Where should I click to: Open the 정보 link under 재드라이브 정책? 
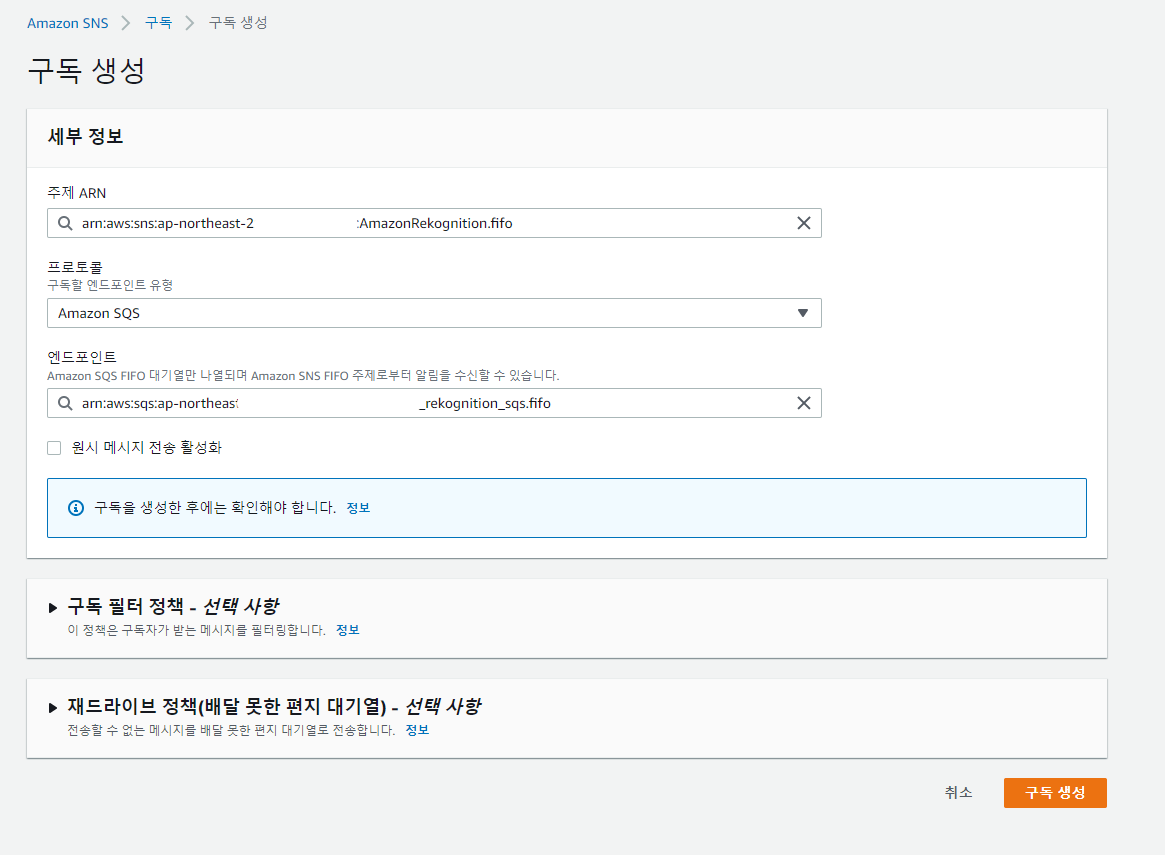click(x=417, y=730)
